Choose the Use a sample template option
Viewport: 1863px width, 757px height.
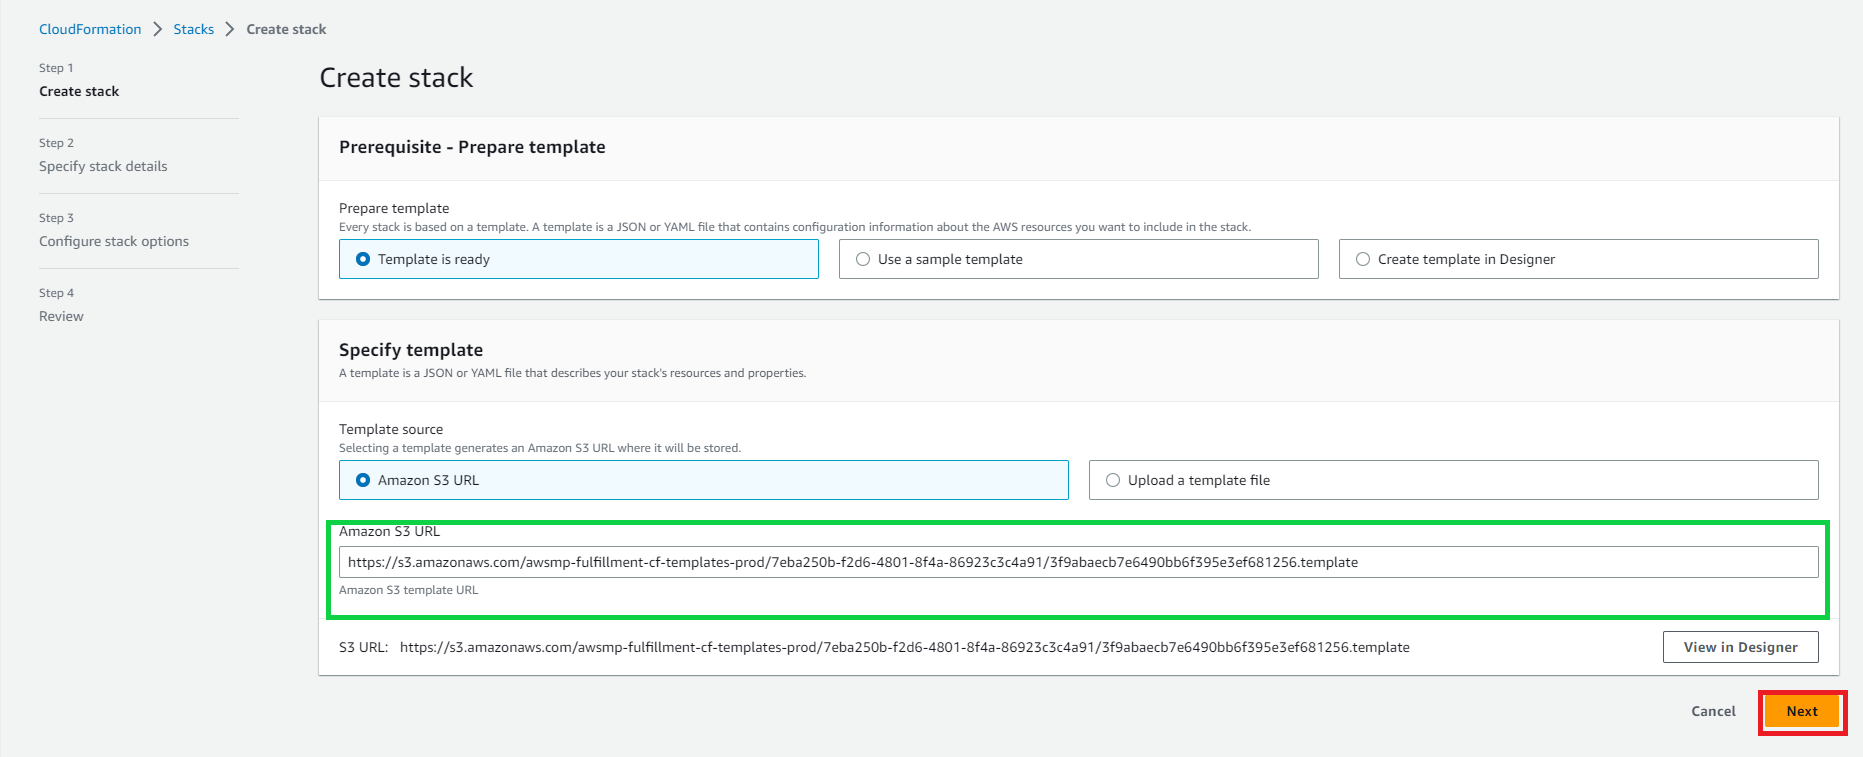click(x=1078, y=259)
